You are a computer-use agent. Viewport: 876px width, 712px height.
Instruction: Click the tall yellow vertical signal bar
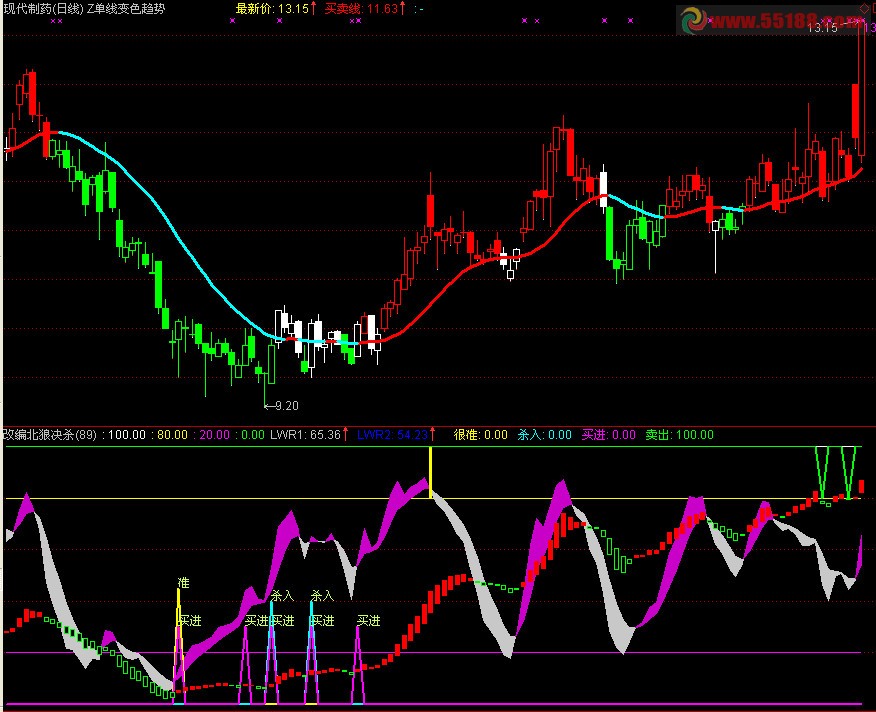tap(431, 471)
